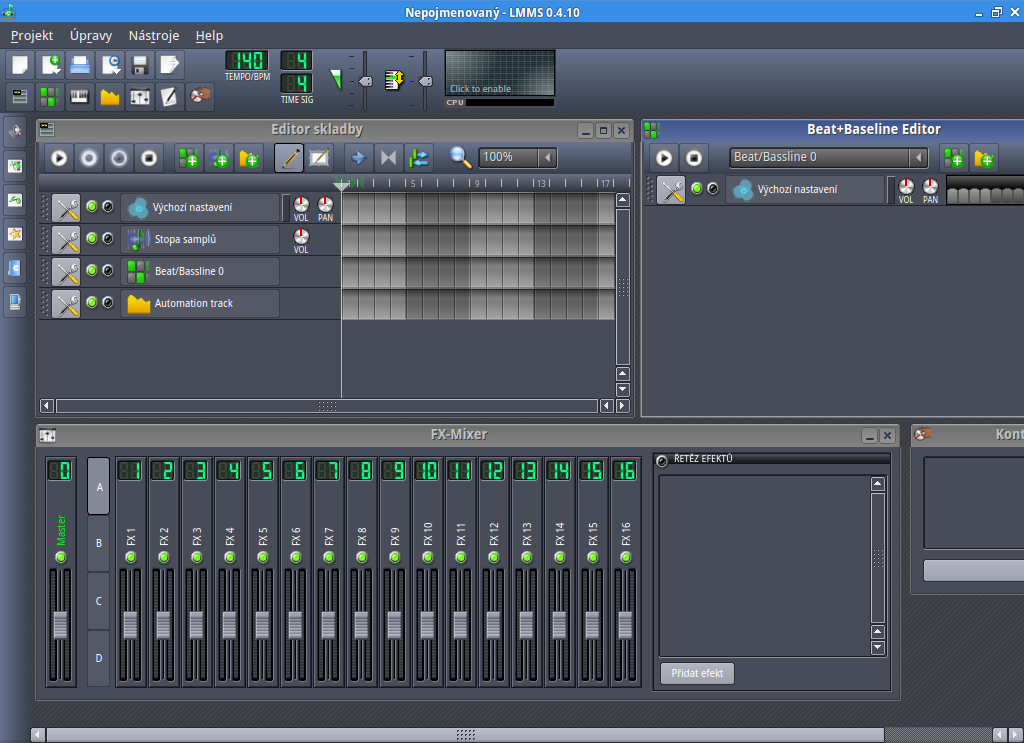This screenshot has height=743, width=1024.
Task: Enable the Řetěz efektů effects chain LED
Action: [x=662, y=460]
